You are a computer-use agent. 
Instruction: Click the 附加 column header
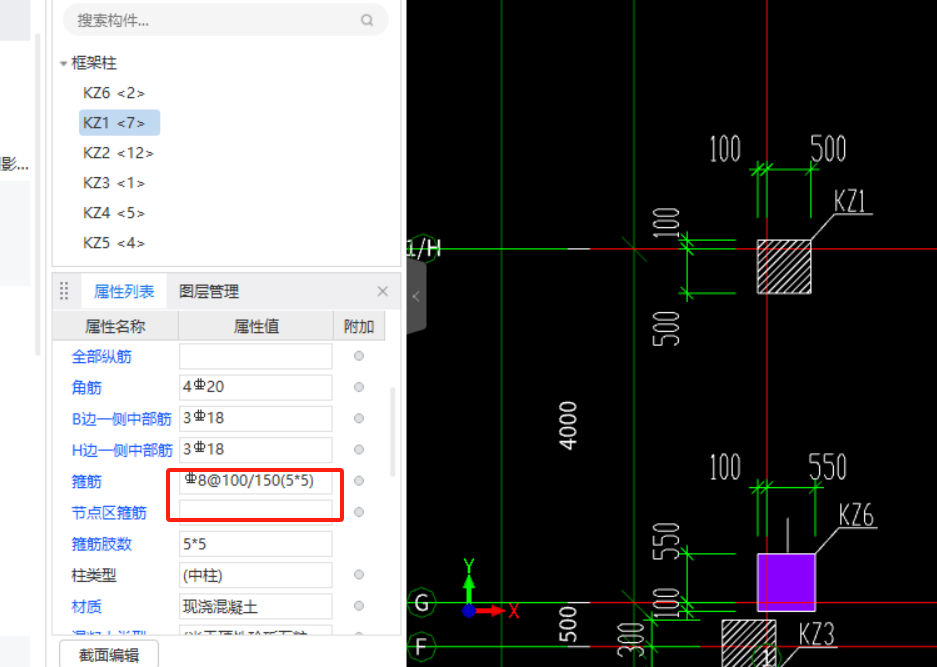359,326
